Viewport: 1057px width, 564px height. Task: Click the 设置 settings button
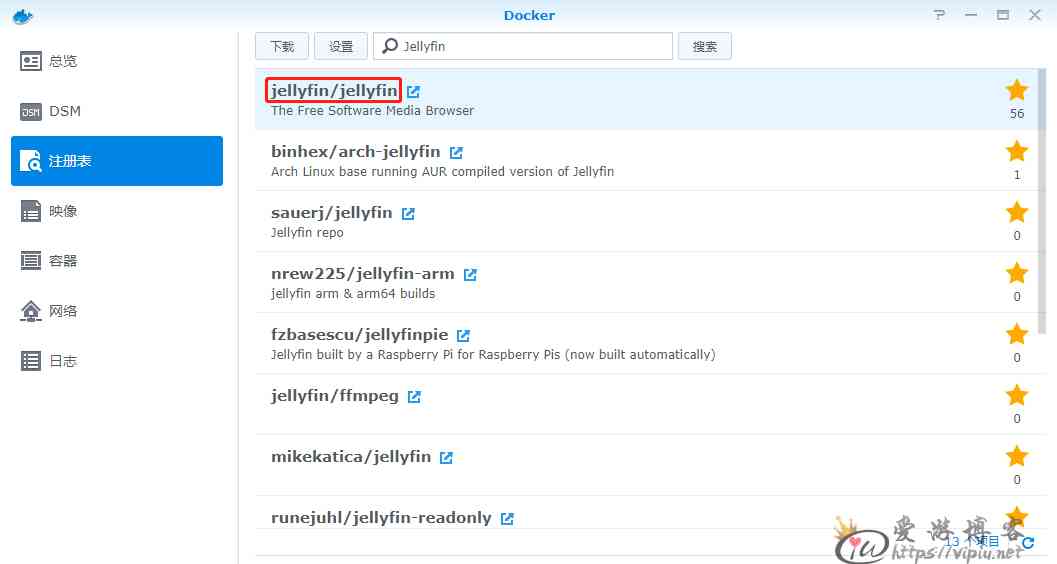pyautogui.click(x=340, y=46)
